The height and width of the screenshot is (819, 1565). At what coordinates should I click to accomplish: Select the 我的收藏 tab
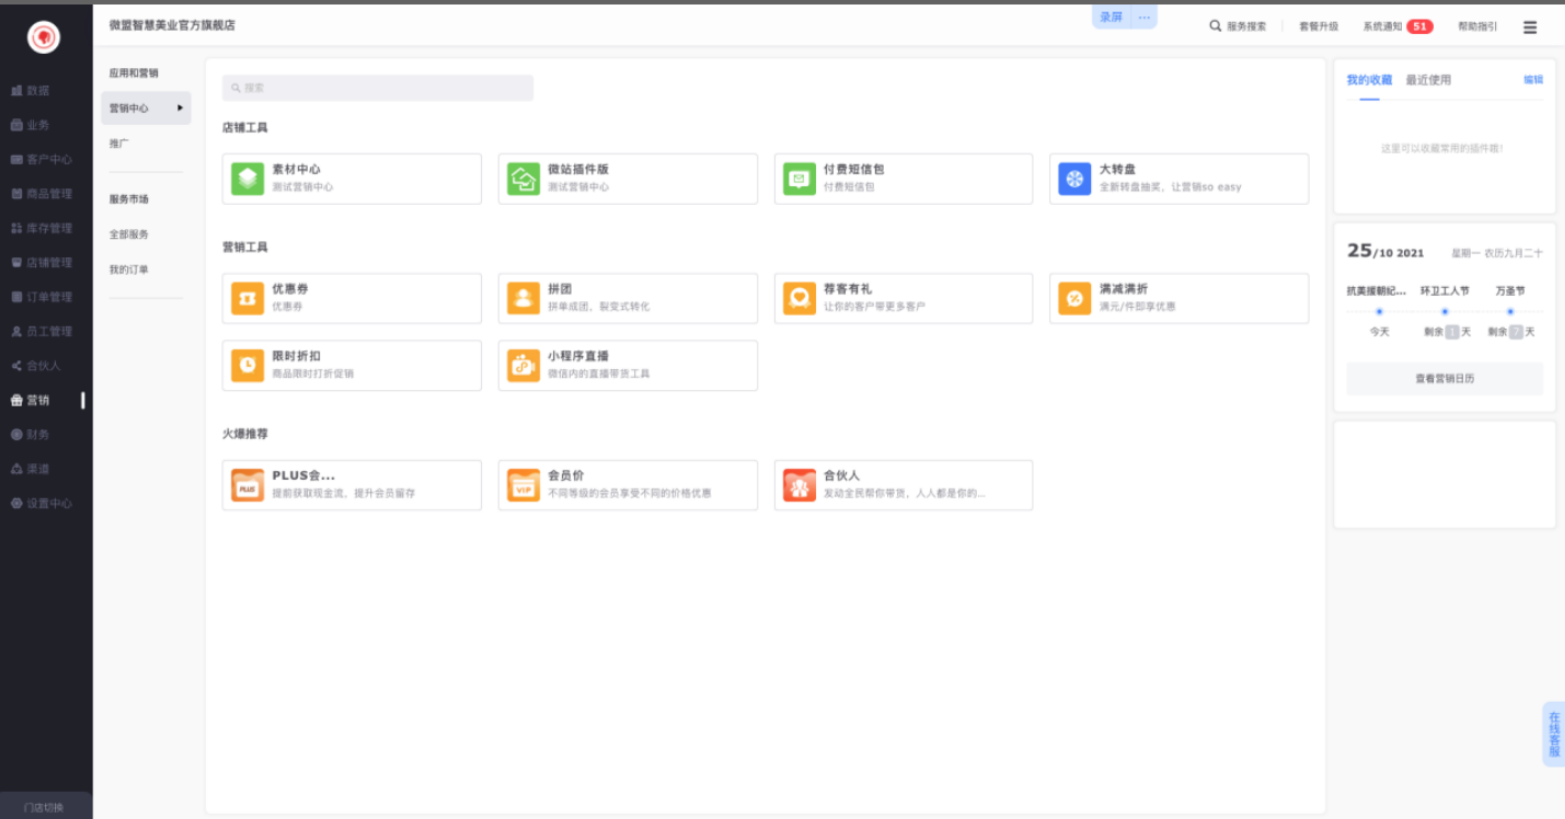coord(1369,80)
